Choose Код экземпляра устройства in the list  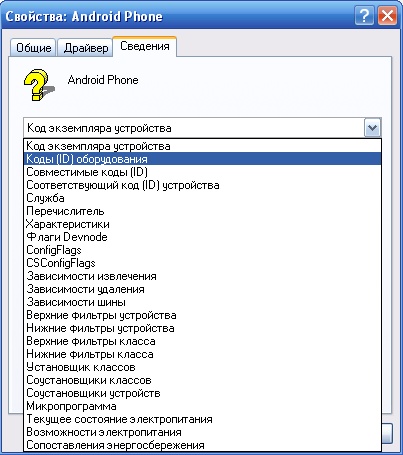(x=203, y=146)
